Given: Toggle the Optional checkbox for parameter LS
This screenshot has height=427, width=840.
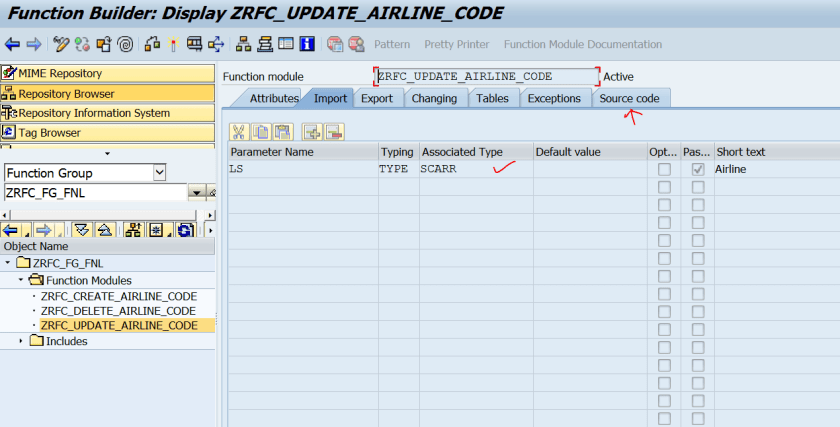Looking at the screenshot, I should 664,169.
